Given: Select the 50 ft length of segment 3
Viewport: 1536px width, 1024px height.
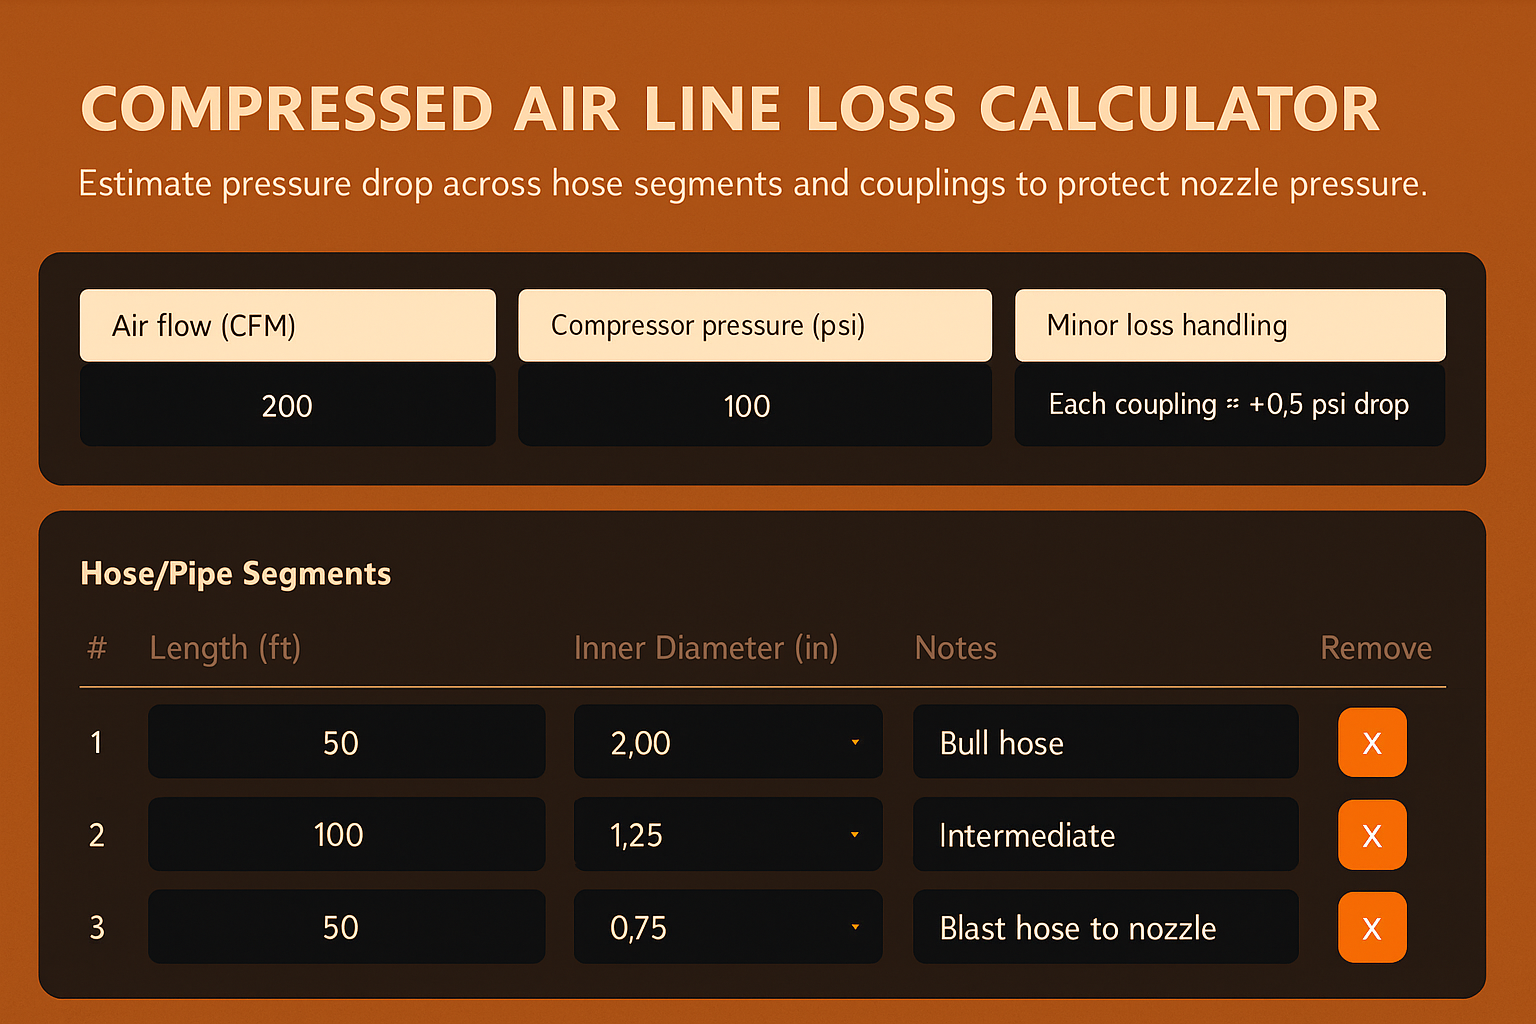Looking at the screenshot, I should (346, 927).
